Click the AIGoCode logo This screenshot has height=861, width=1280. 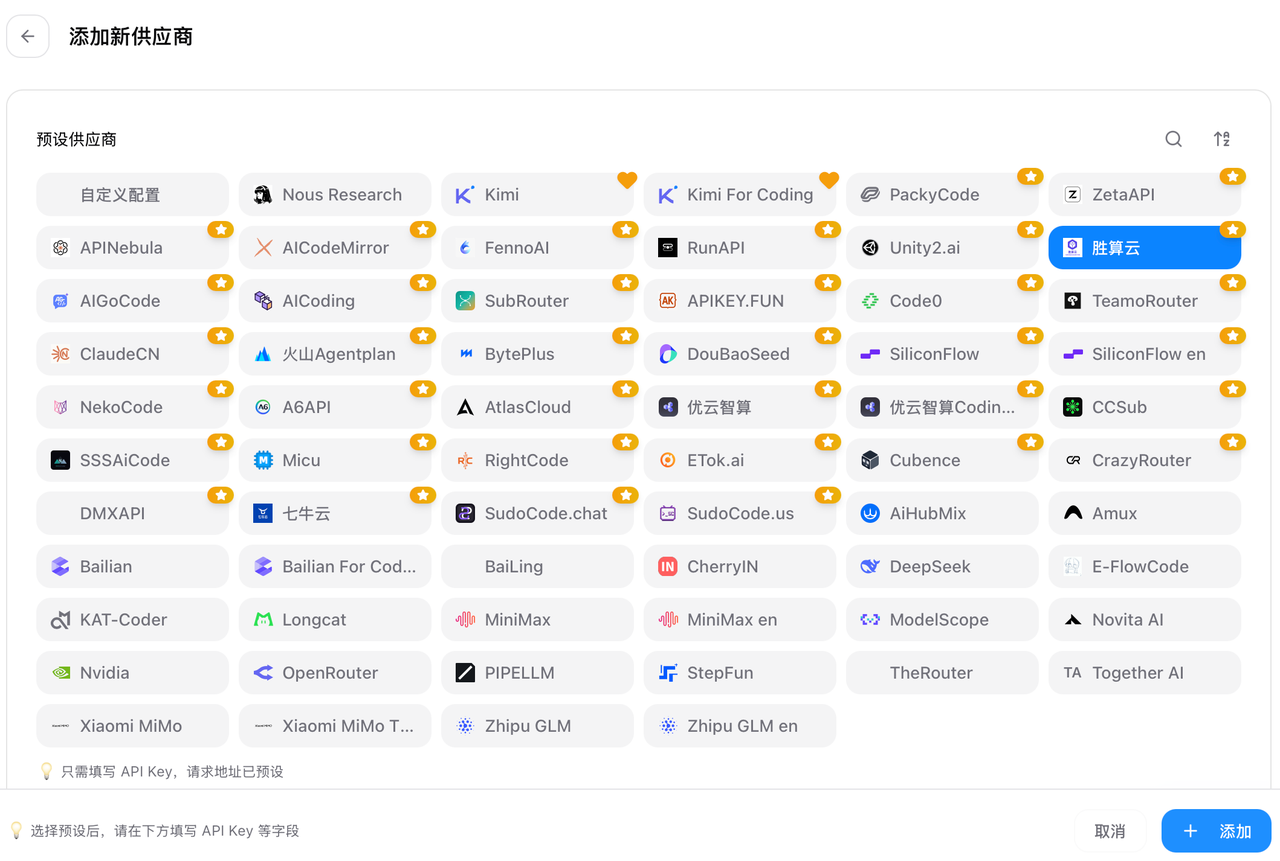(x=61, y=301)
